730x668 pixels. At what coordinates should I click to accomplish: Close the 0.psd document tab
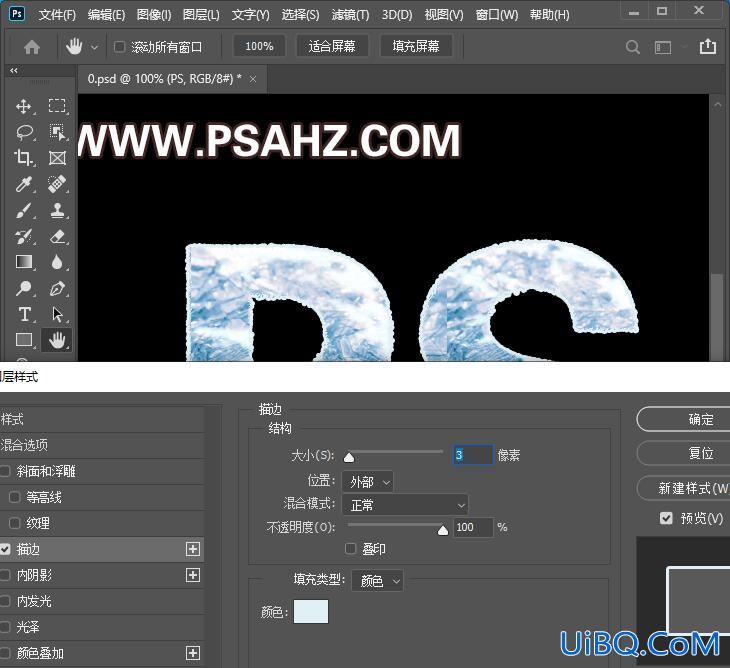coord(253,80)
